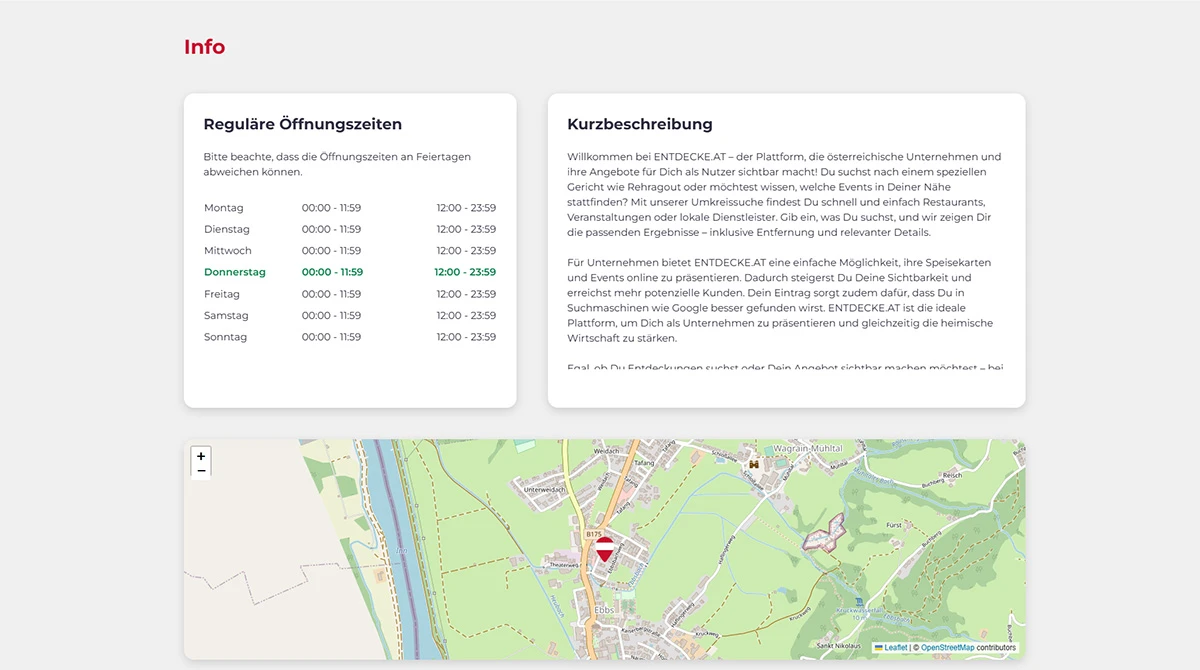Viewport: 1200px width, 670px height.
Task: Click Samstag's 12:00 - 23:59 time
Action: click(466, 316)
